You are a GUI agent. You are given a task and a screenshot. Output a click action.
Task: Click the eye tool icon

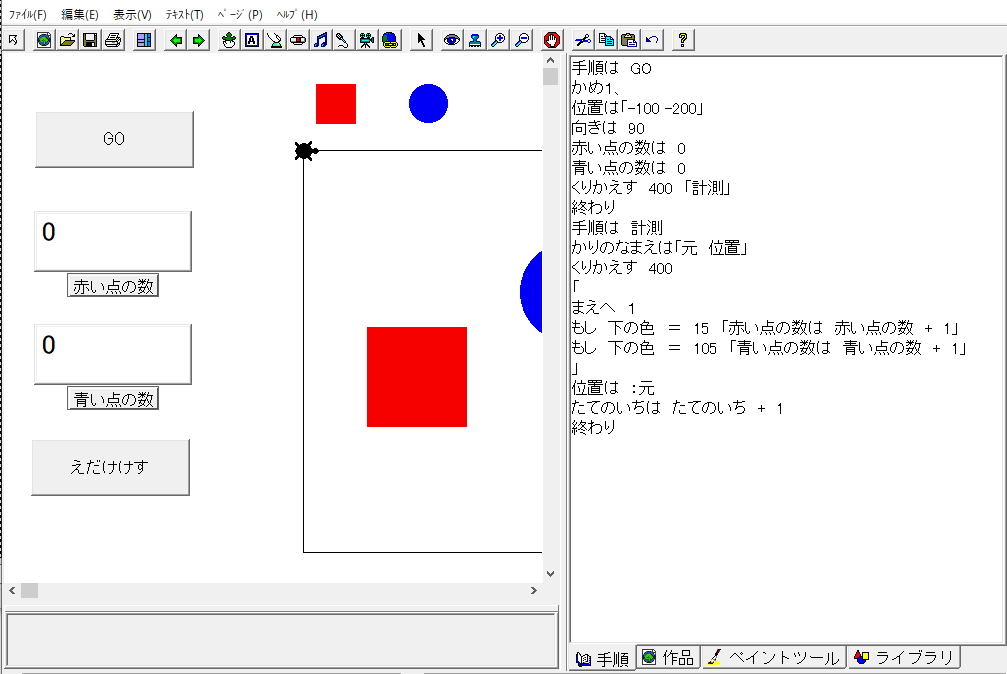[452, 40]
